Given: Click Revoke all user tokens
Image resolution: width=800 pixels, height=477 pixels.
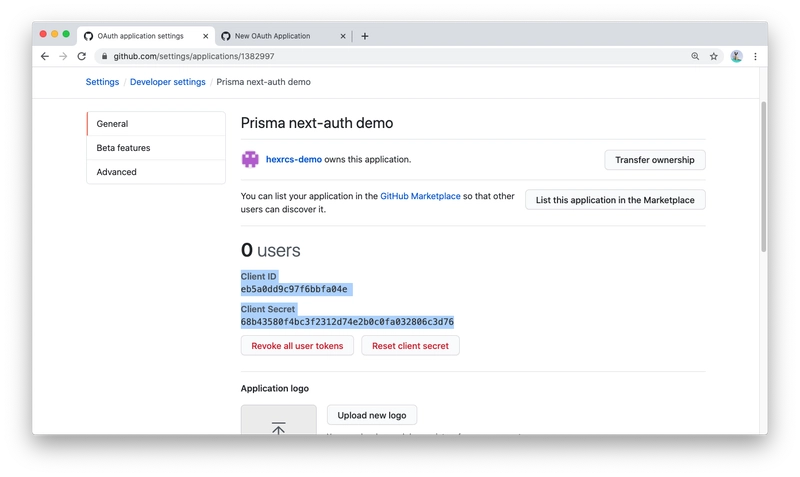Looking at the screenshot, I should (x=297, y=346).
